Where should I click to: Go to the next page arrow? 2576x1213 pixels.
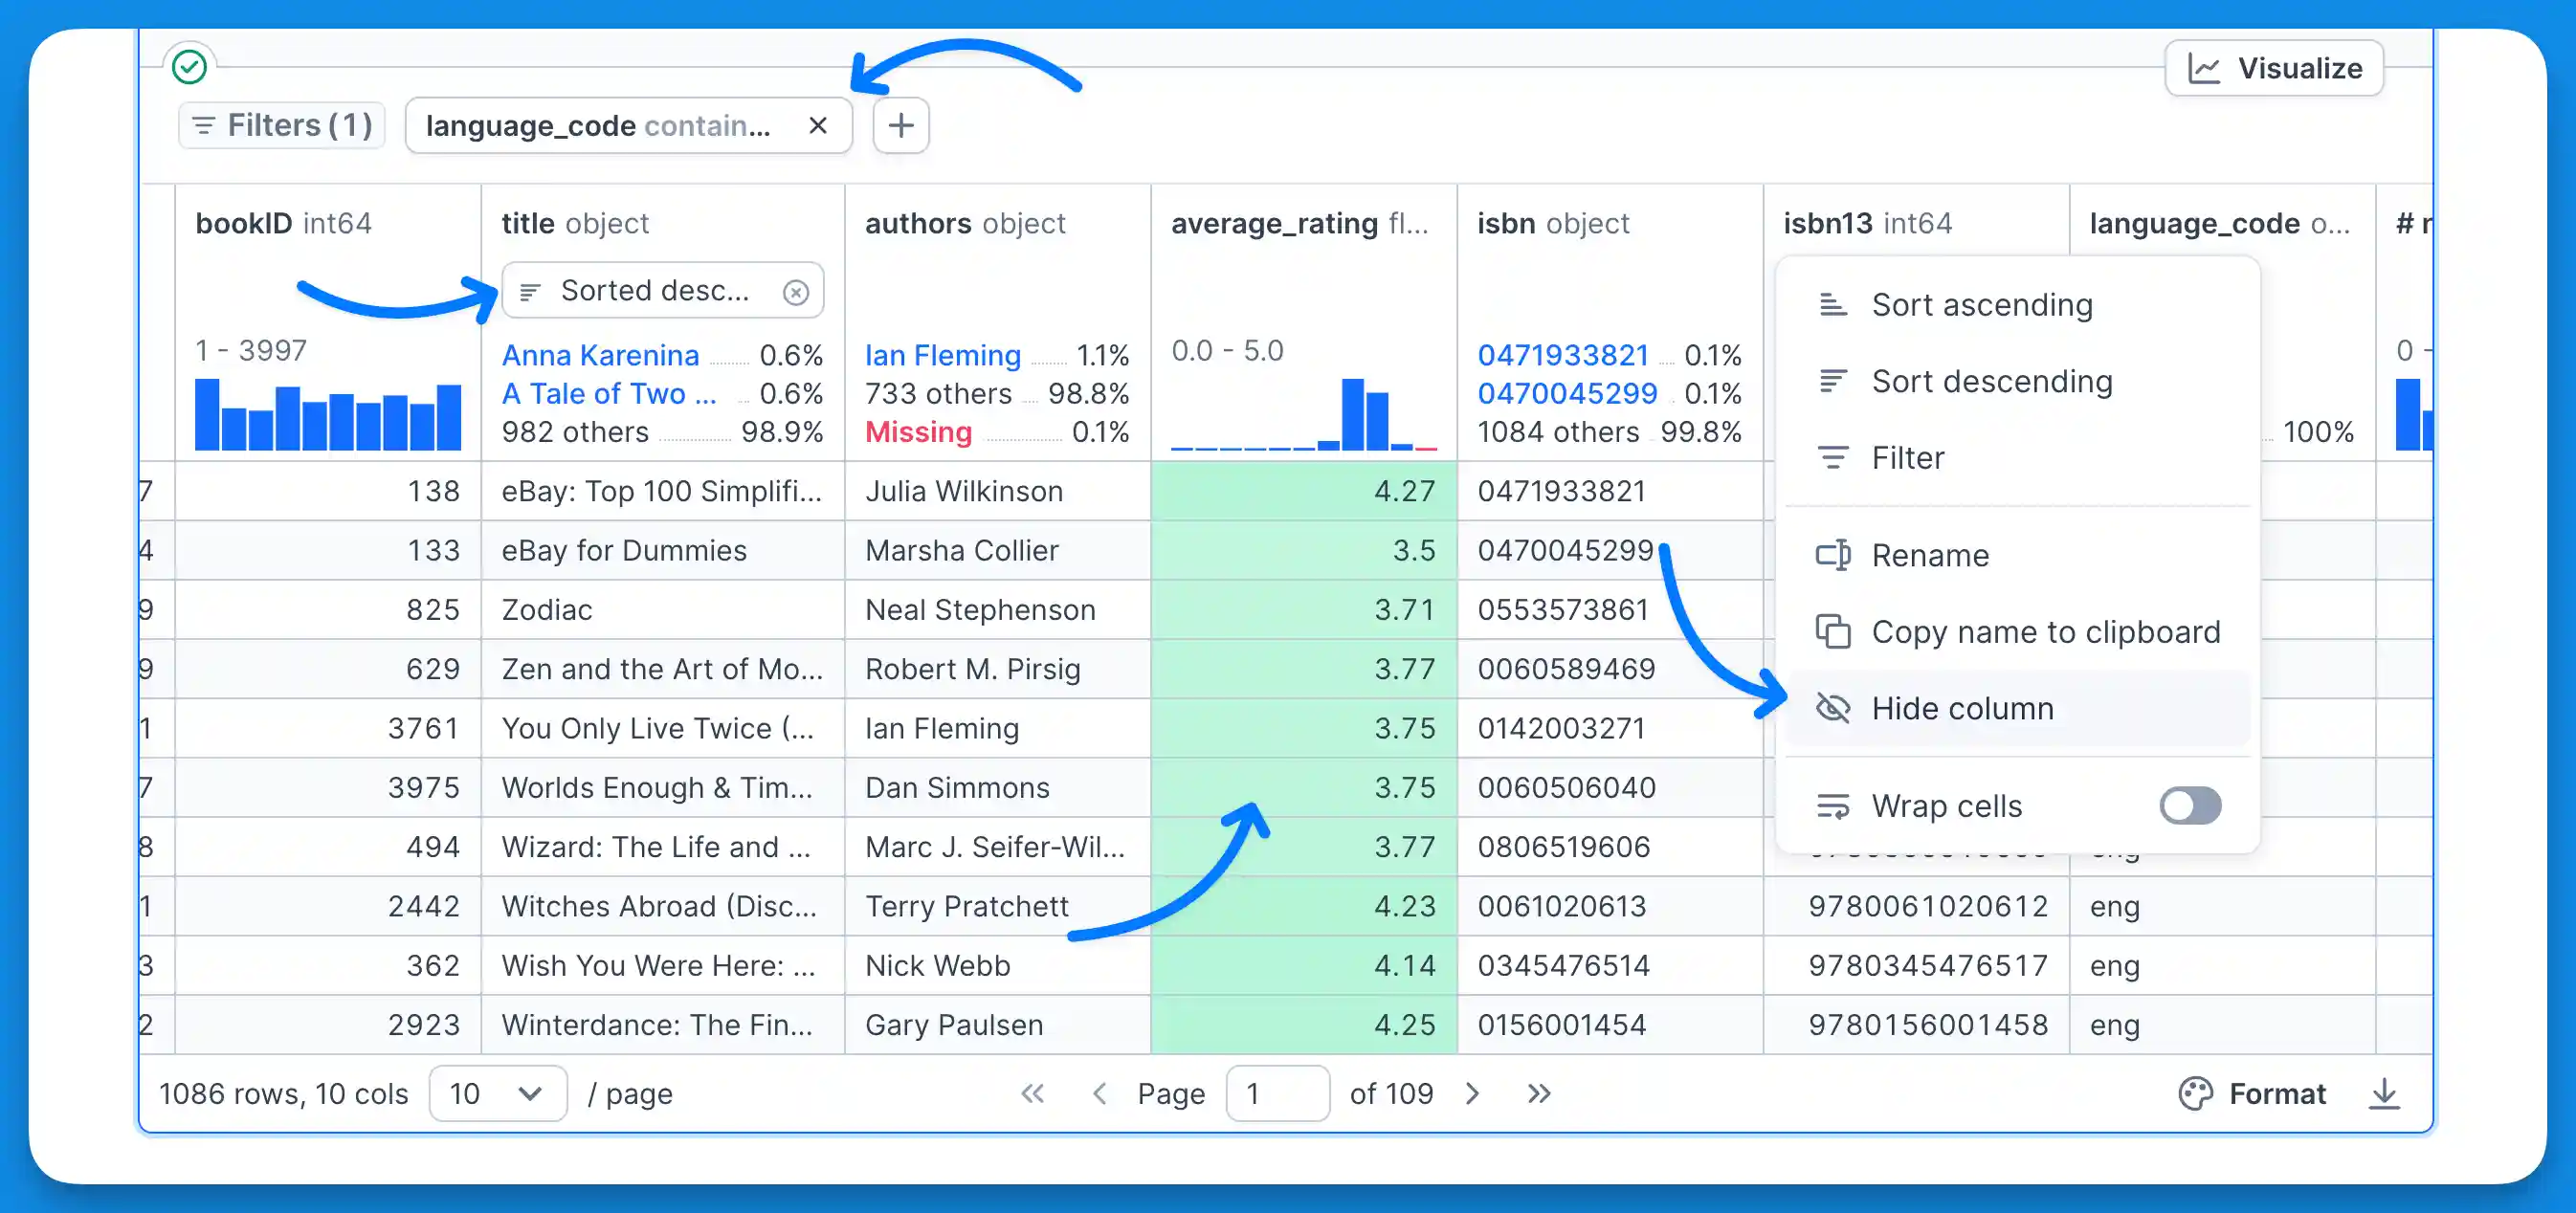[x=1472, y=1093]
